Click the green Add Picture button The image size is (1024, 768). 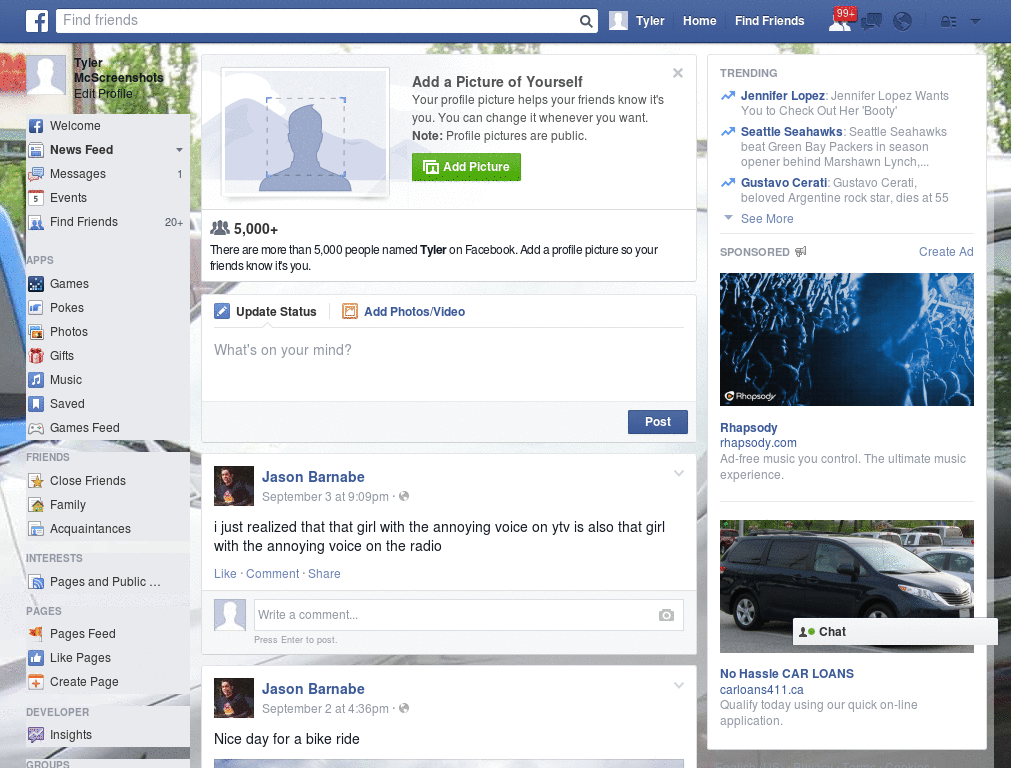click(x=466, y=167)
